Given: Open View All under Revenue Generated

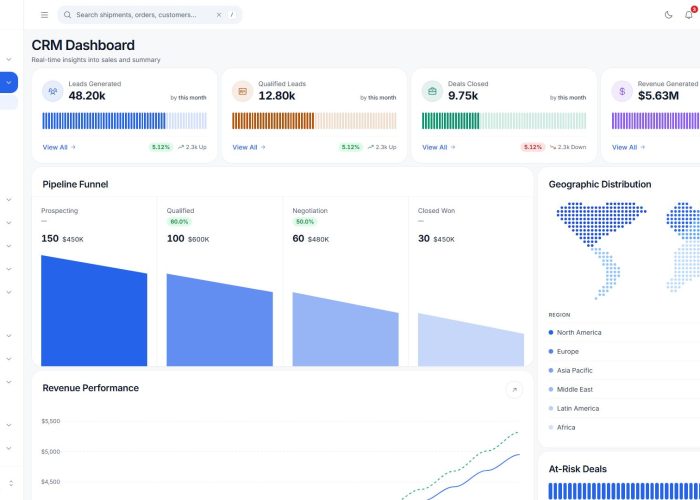Looking at the screenshot, I should (x=628, y=147).
